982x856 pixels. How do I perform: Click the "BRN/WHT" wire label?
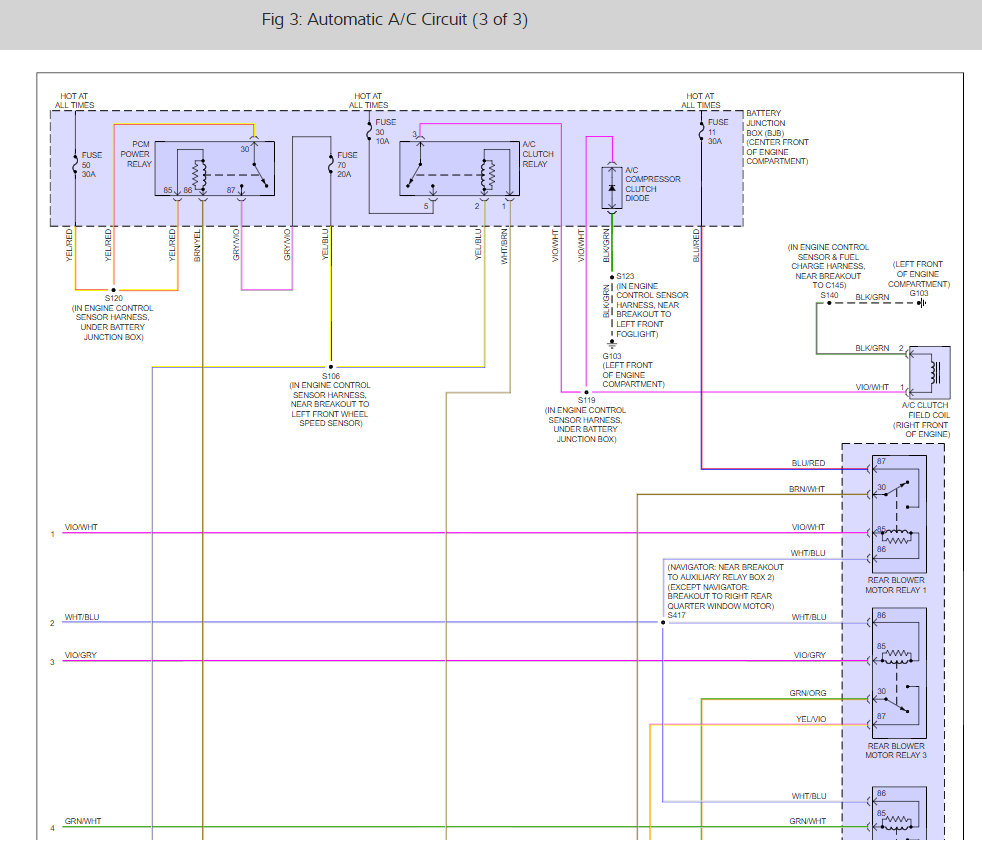click(x=807, y=489)
